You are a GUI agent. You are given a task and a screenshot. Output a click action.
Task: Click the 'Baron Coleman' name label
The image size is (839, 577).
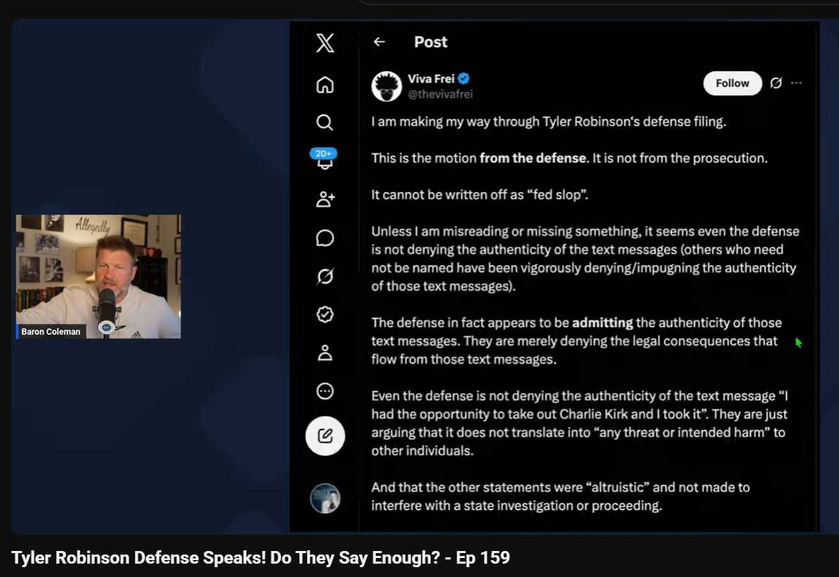tap(51, 331)
